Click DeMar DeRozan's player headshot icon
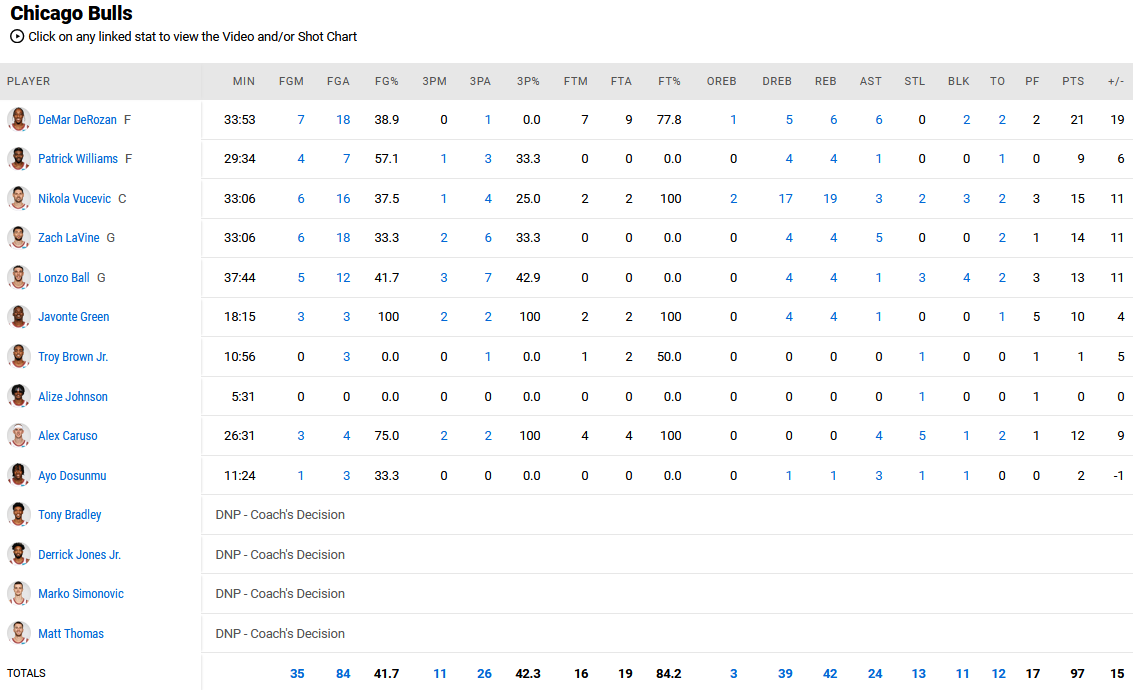 (18, 119)
